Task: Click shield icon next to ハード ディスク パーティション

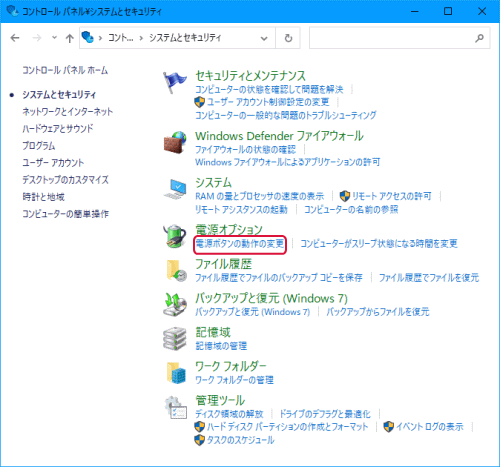Action: (x=199, y=427)
